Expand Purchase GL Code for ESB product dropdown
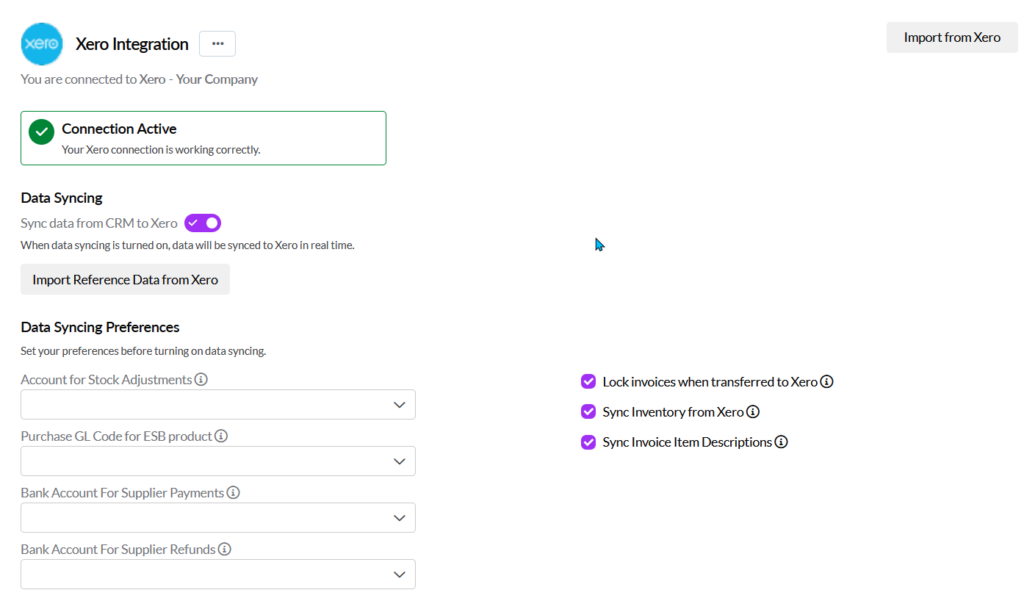 click(218, 461)
